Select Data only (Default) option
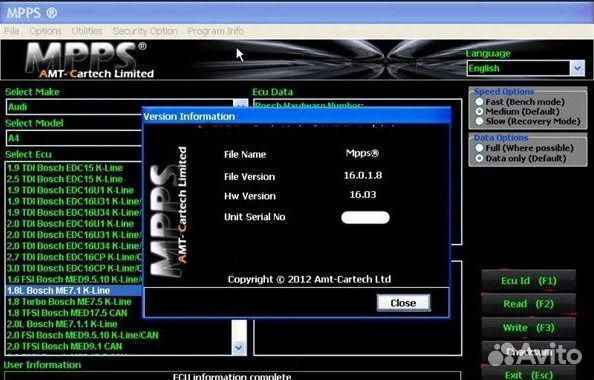 (x=479, y=158)
